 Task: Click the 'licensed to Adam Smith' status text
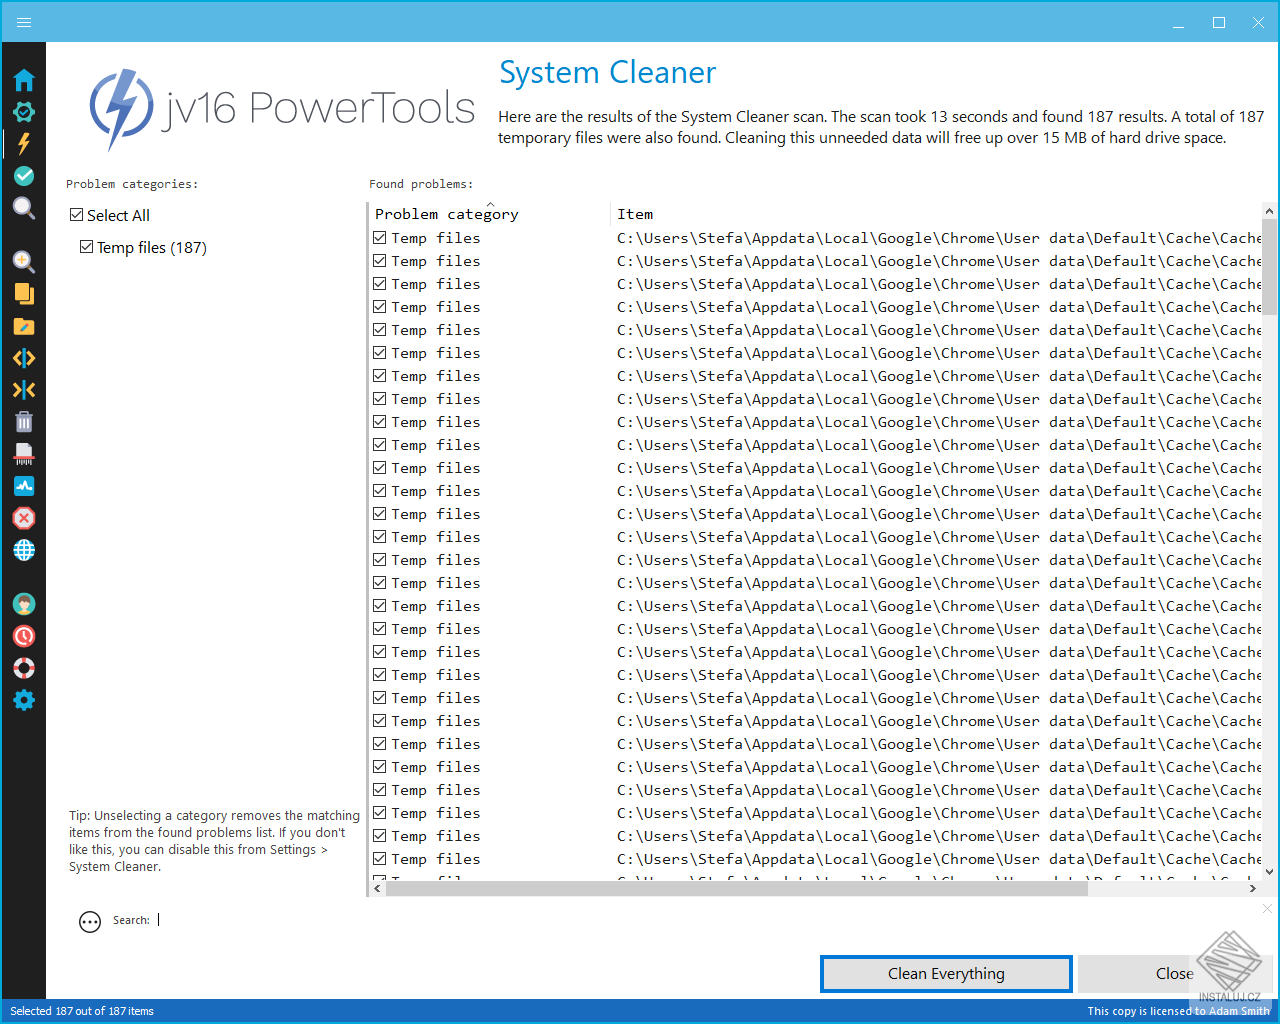1178,1011
